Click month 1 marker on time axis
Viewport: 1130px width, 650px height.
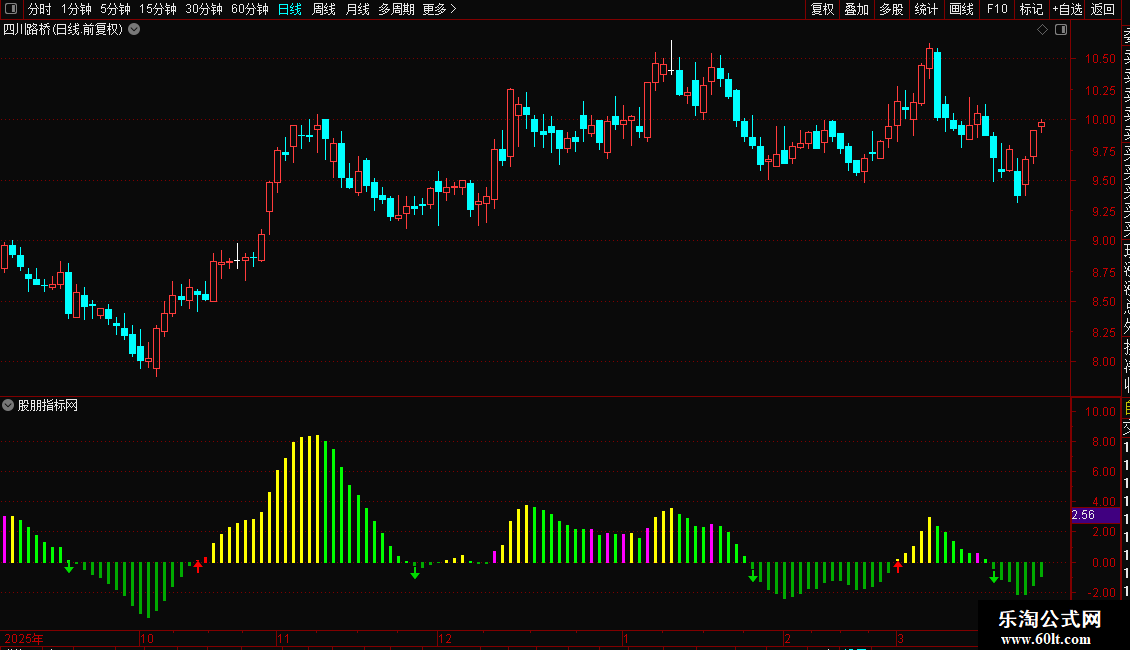pyautogui.click(x=626, y=638)
